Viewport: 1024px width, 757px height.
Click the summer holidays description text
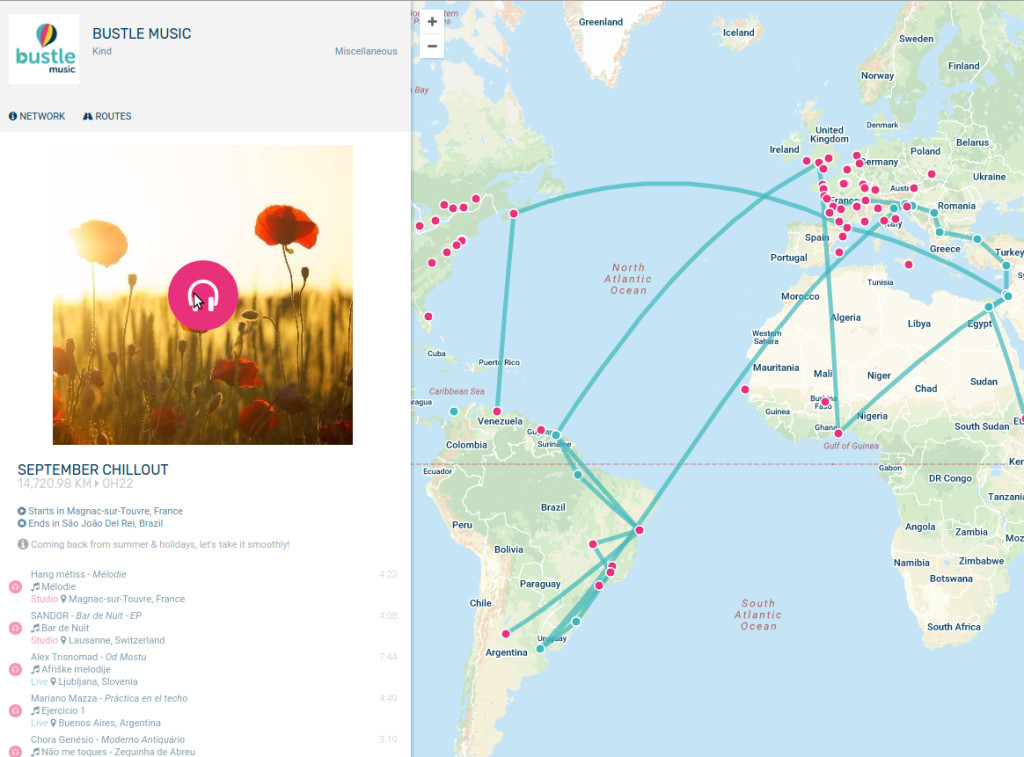(160, 544)
